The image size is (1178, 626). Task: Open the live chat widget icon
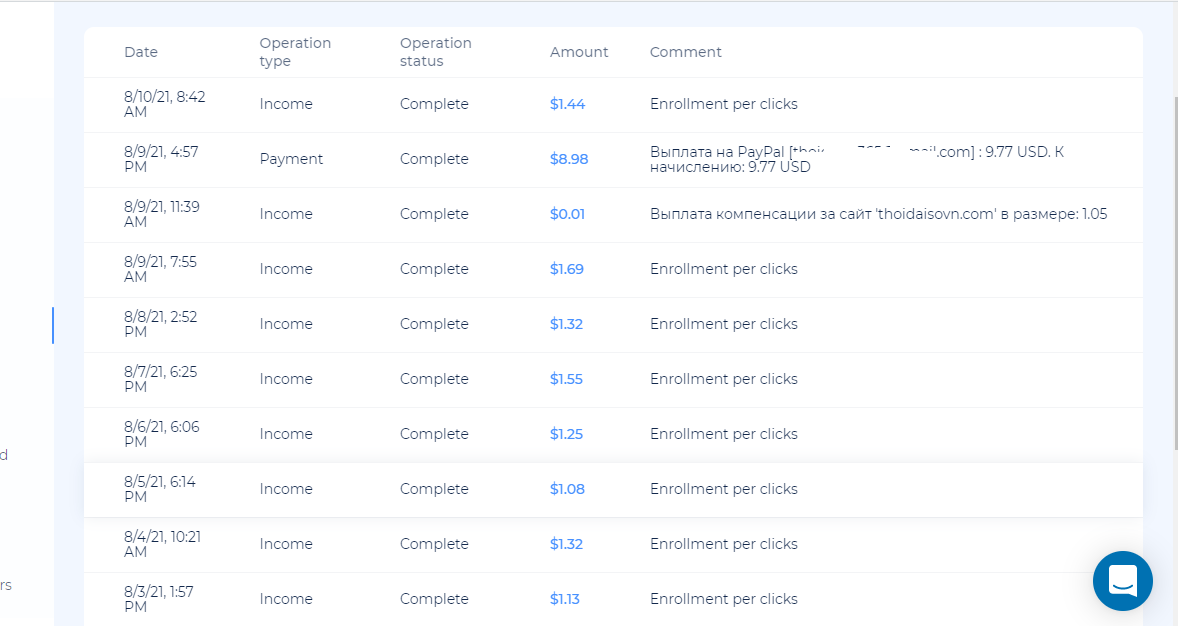pos(1122,580)
